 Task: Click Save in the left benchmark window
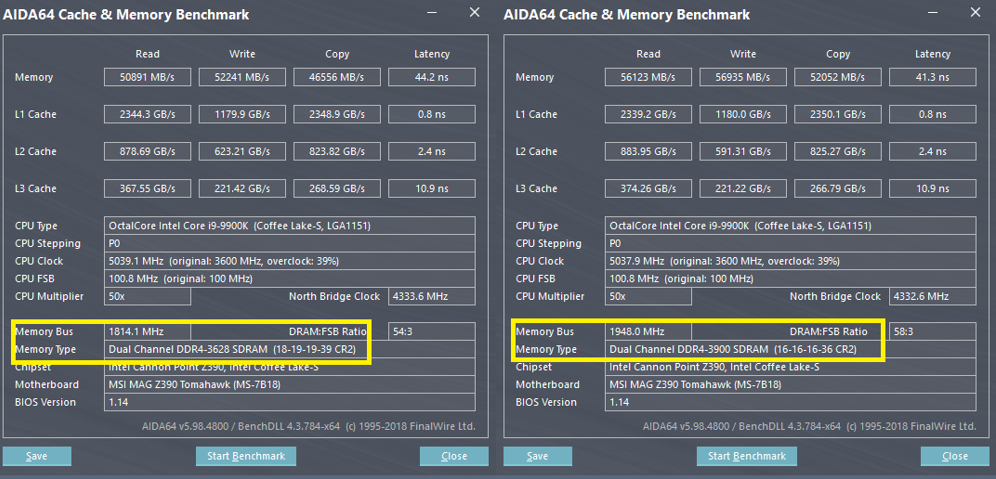[37, 456]
